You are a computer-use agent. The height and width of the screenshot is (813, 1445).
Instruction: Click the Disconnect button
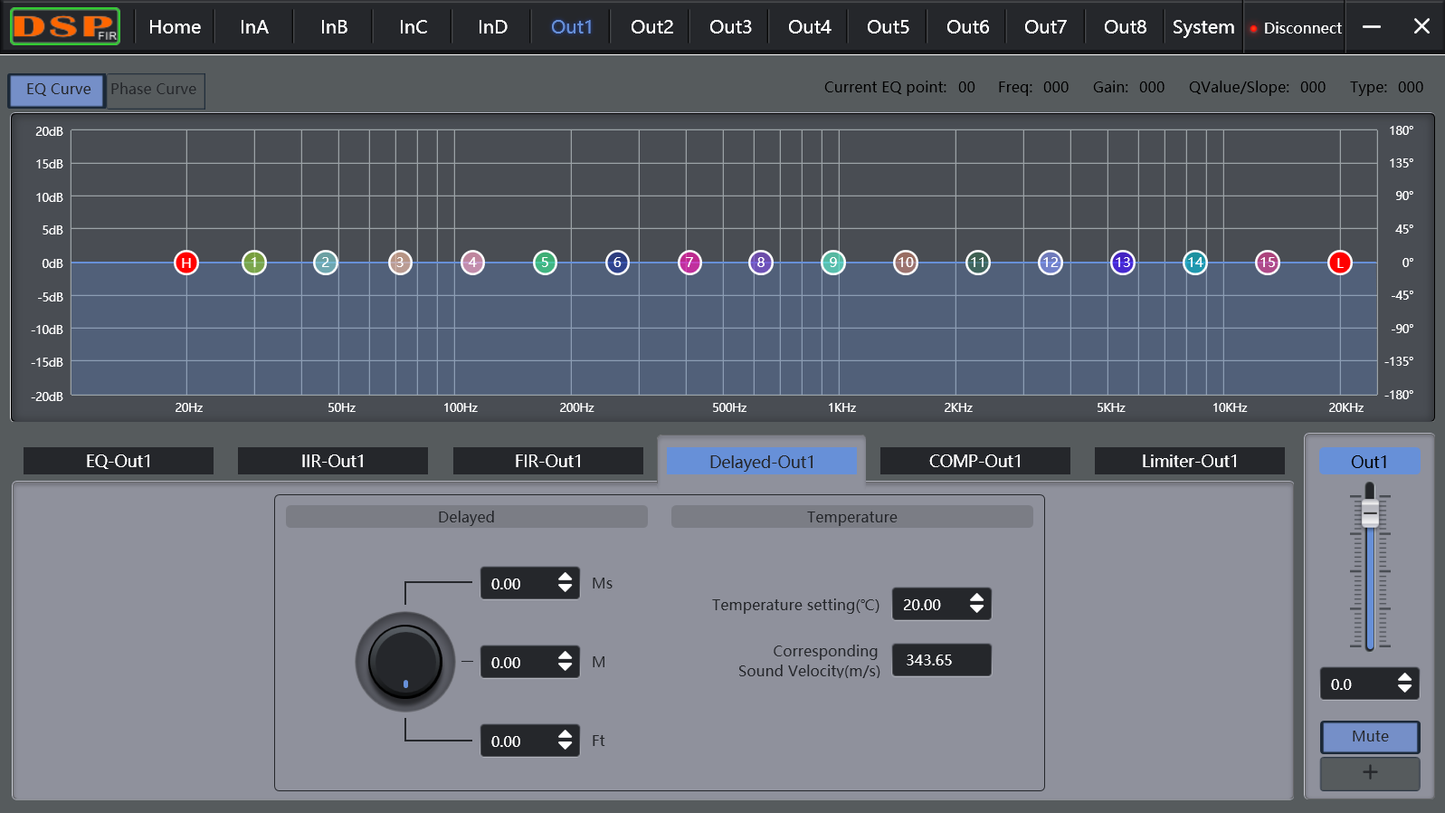[x=1295, y=28]
